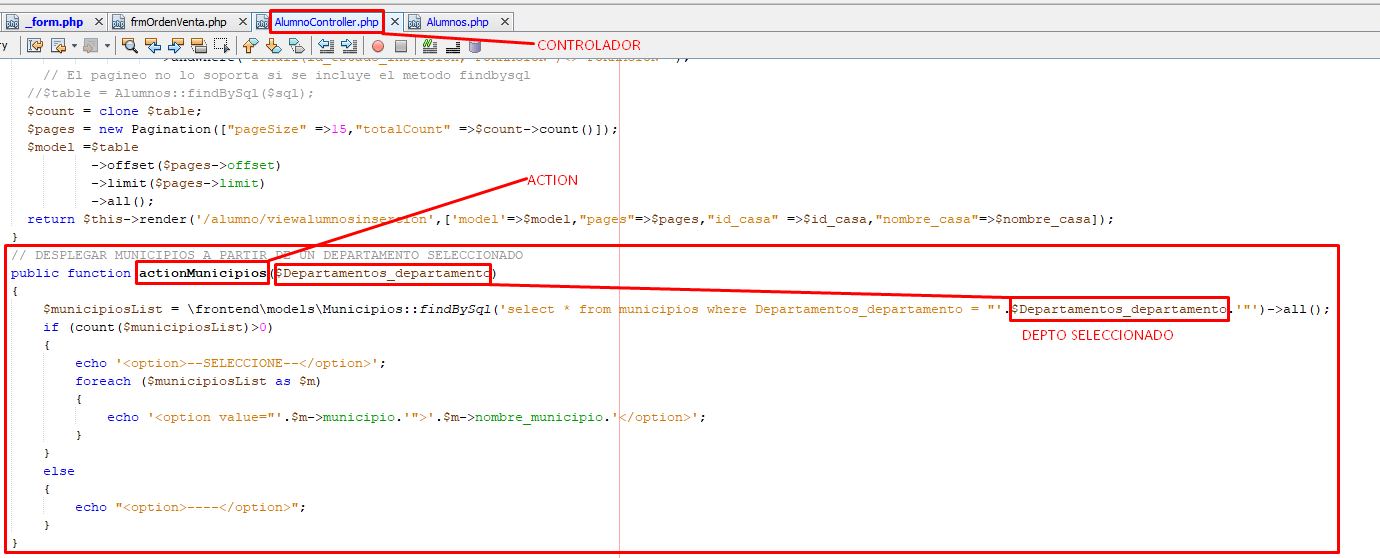Viewport: 1380px width, 558px height.
Task: Switch to the frmOrdenVenta.php tab
Action: click(178, 21)
